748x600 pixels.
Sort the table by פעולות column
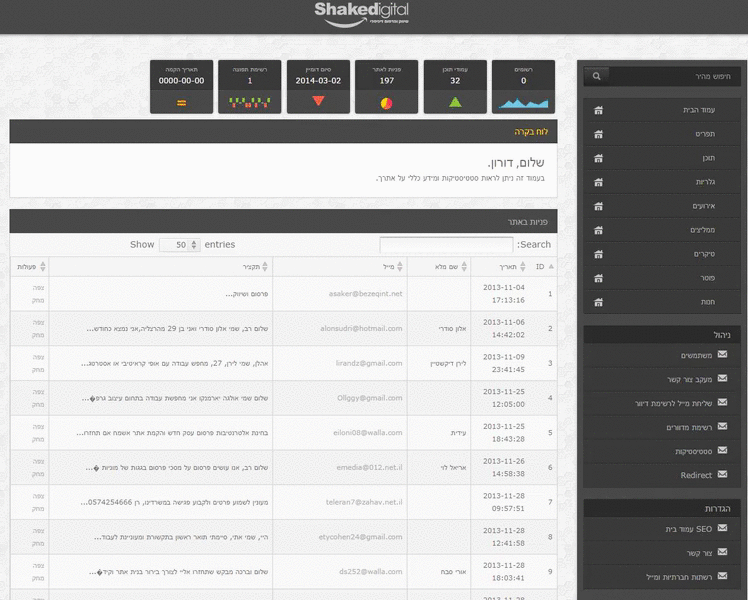pyautogui.click(x=31, y=267)
